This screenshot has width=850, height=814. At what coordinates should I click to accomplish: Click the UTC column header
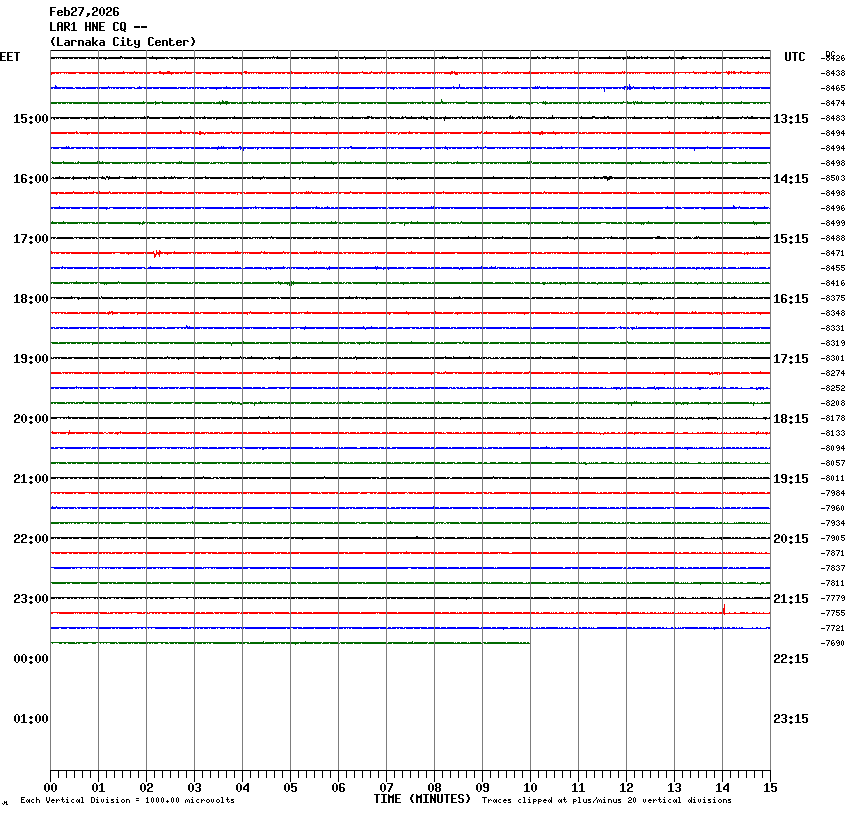pyautogui.click(x=795, y=57)
